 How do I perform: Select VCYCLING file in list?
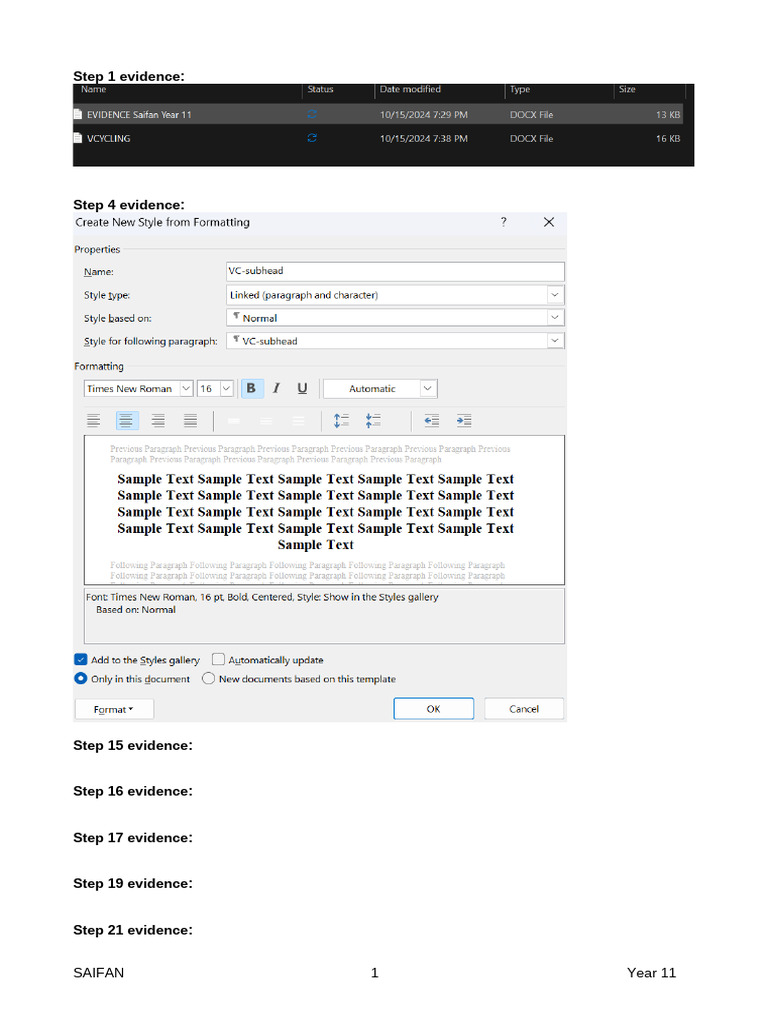109,139
